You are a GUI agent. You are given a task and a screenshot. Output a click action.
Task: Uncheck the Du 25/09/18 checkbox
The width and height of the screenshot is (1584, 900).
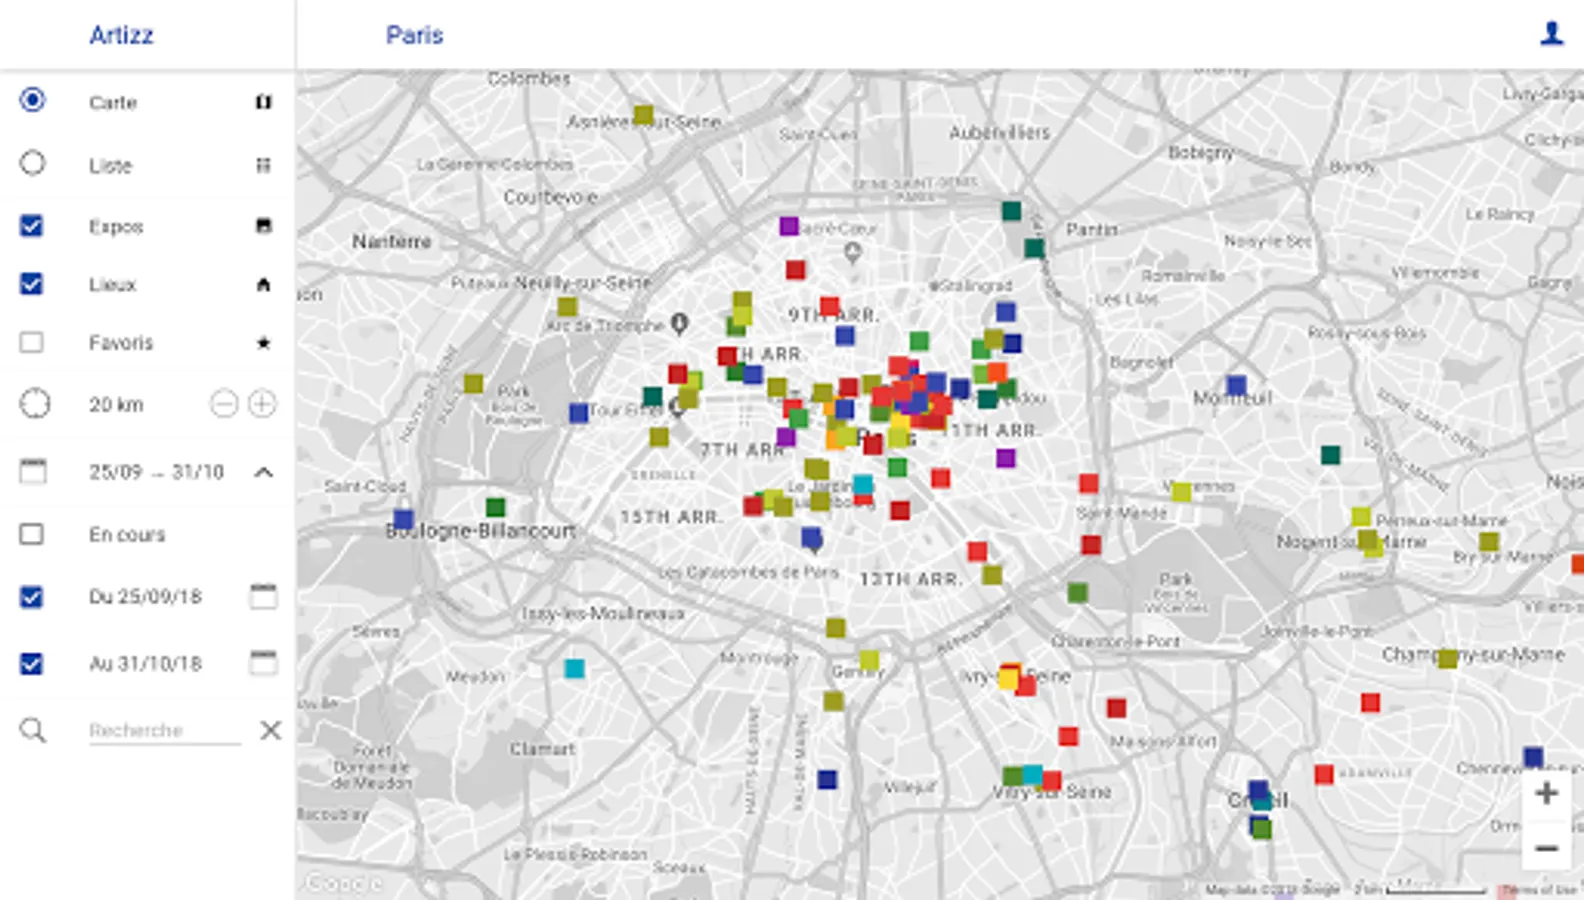[32, 597]
